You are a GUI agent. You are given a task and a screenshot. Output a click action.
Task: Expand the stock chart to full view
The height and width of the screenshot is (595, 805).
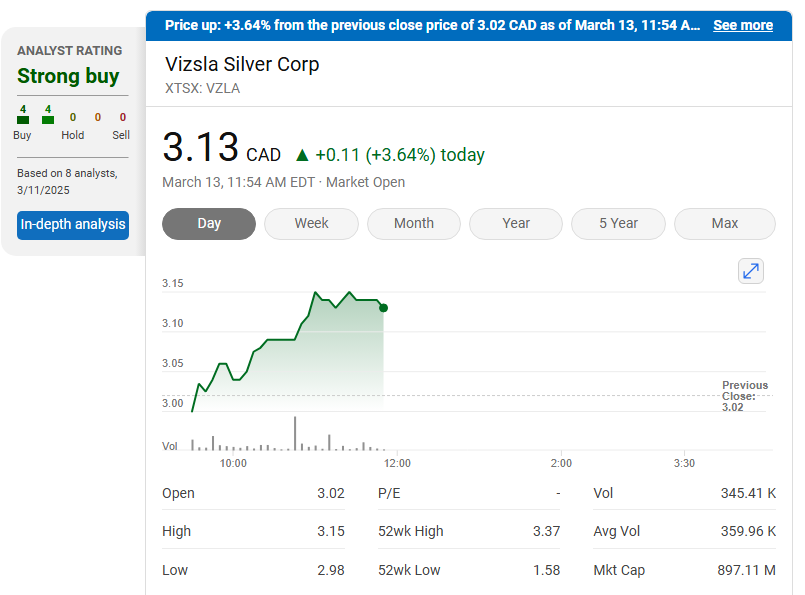point(750,271)
